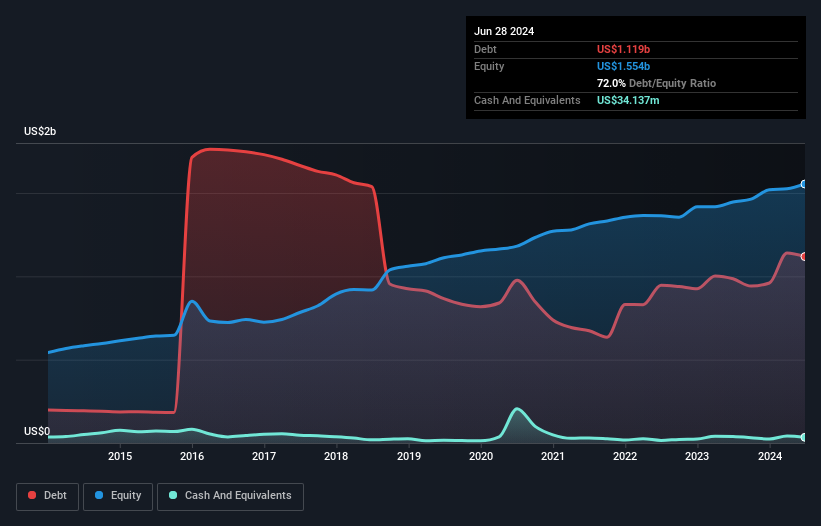Viewport: 821px width, 526px height.
Task: Click the blue Equity endpoint marker
Action: [804, 184]
